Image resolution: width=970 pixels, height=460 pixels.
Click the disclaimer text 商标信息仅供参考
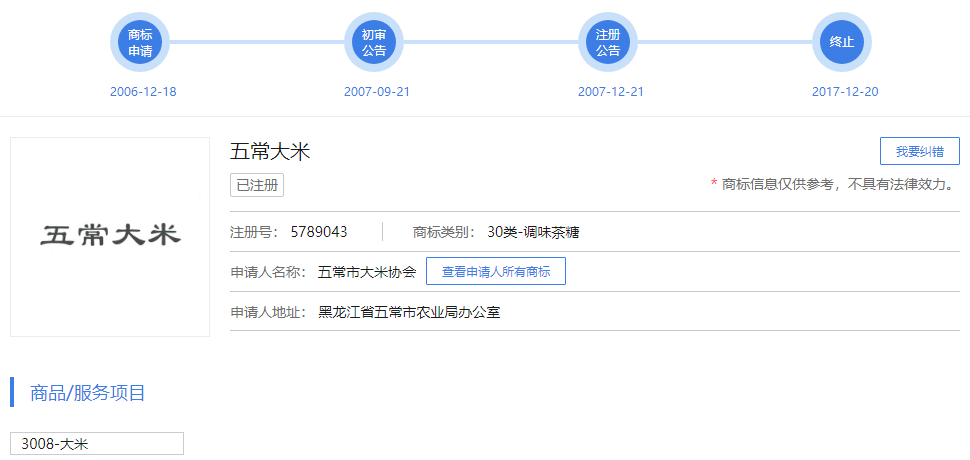tap(779, 184)
